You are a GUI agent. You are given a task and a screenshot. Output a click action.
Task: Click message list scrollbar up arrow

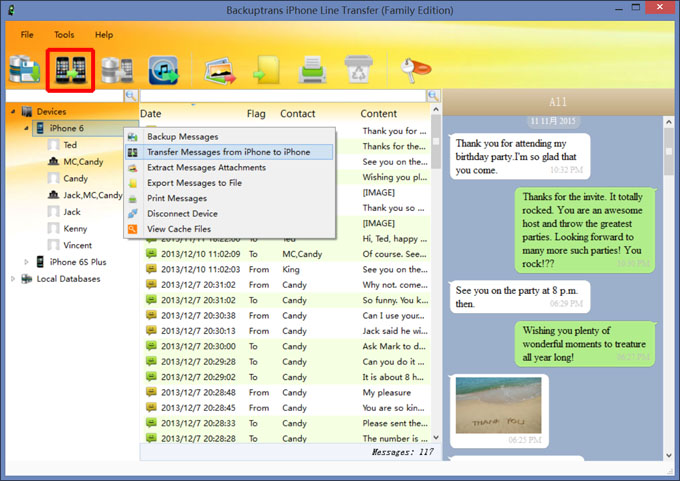pyautogui.click(x=436, y=110)
